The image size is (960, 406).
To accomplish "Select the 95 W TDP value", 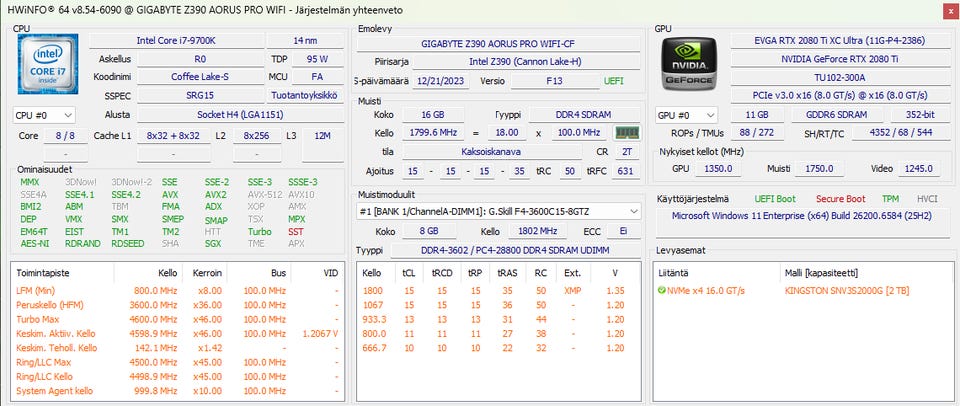I will tap(317, 59).
